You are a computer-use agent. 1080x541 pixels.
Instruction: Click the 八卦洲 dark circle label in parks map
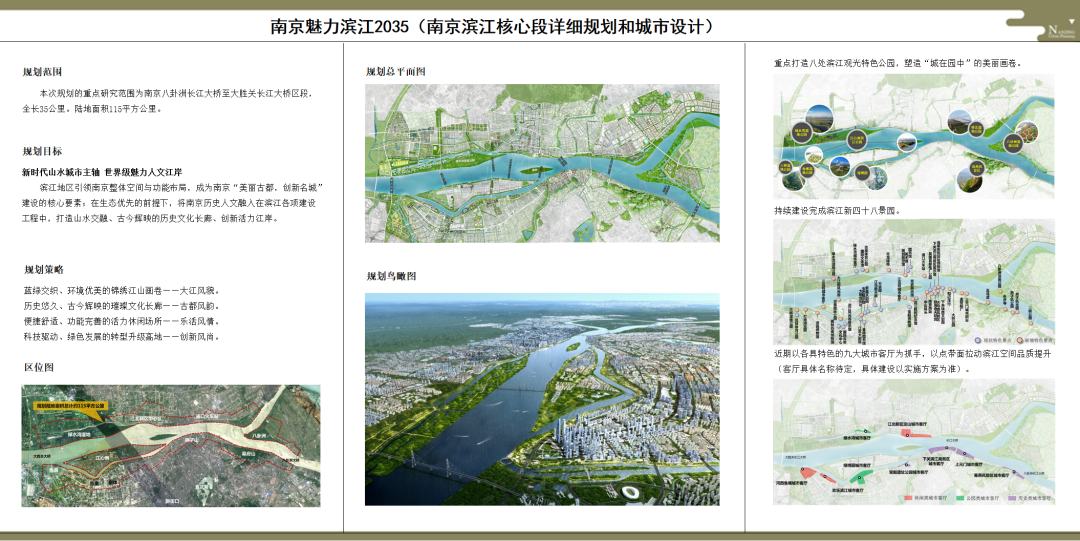click(1013, 143)
